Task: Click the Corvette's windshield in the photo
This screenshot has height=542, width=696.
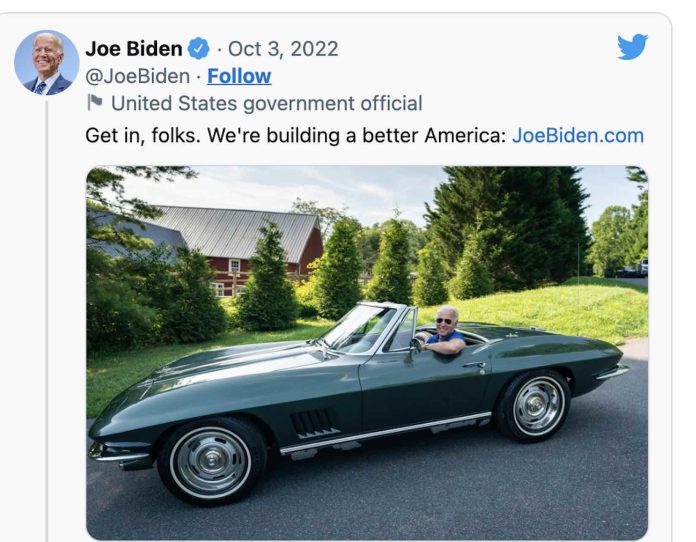Action: coord(358,328)
